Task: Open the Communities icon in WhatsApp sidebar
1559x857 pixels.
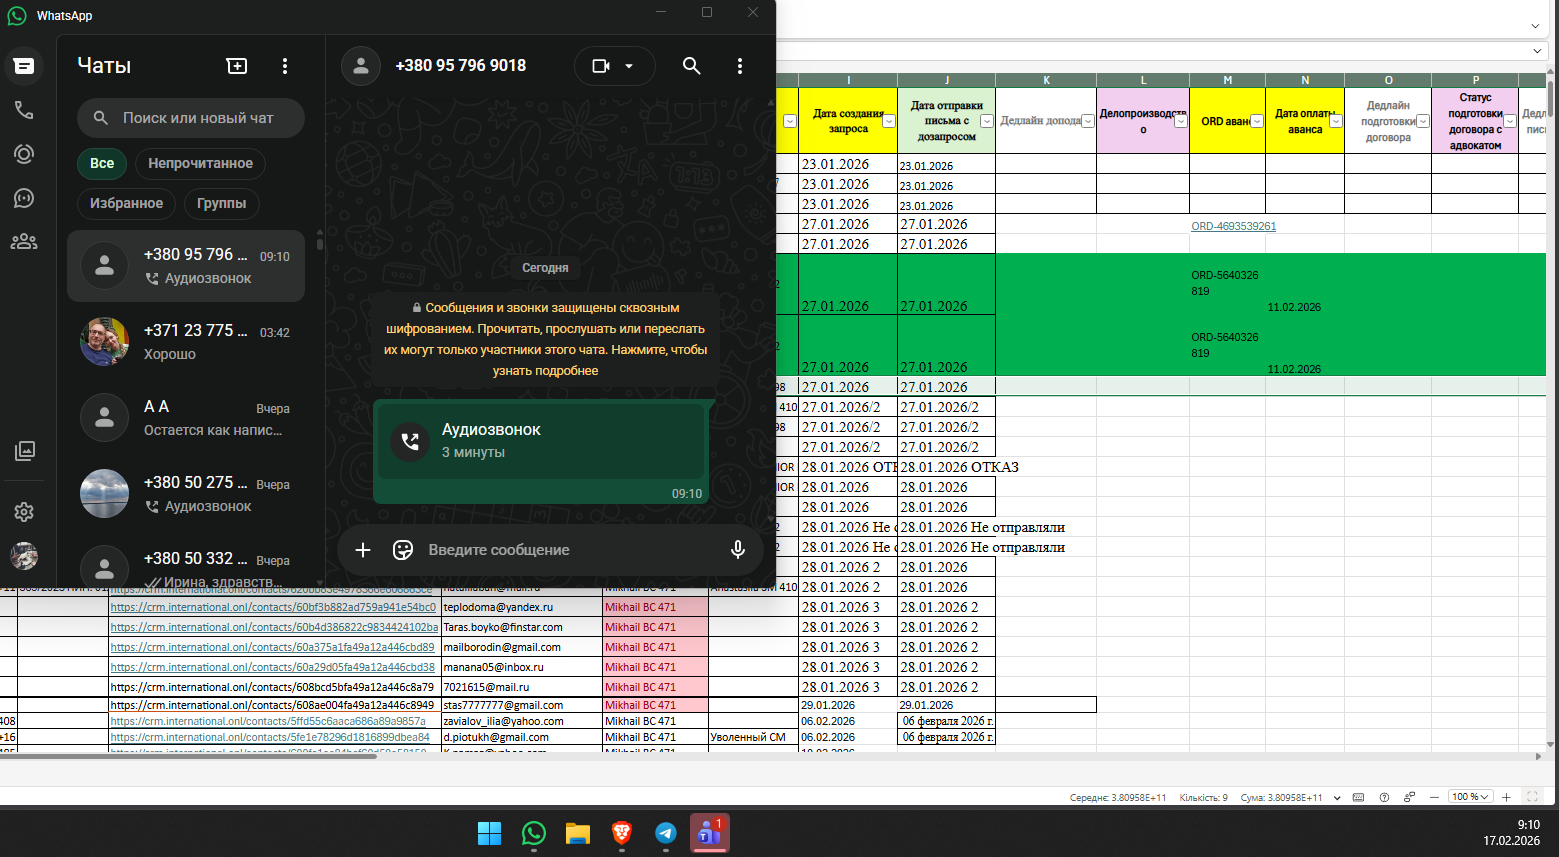Action: tap(24, 242)
